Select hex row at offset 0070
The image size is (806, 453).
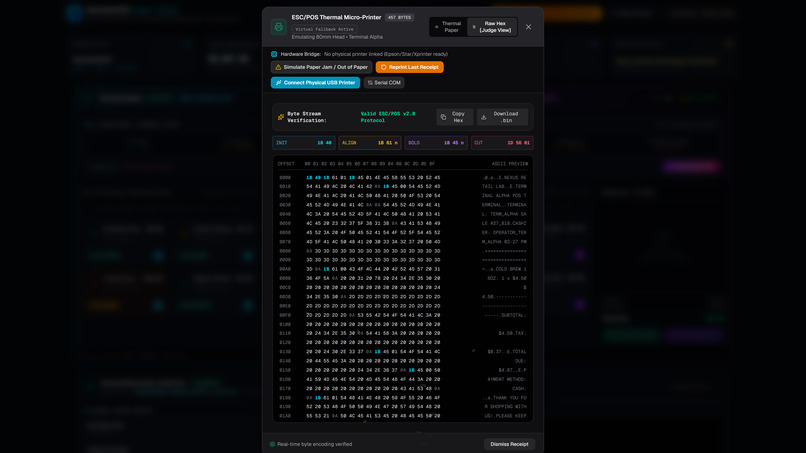point(402,242)
